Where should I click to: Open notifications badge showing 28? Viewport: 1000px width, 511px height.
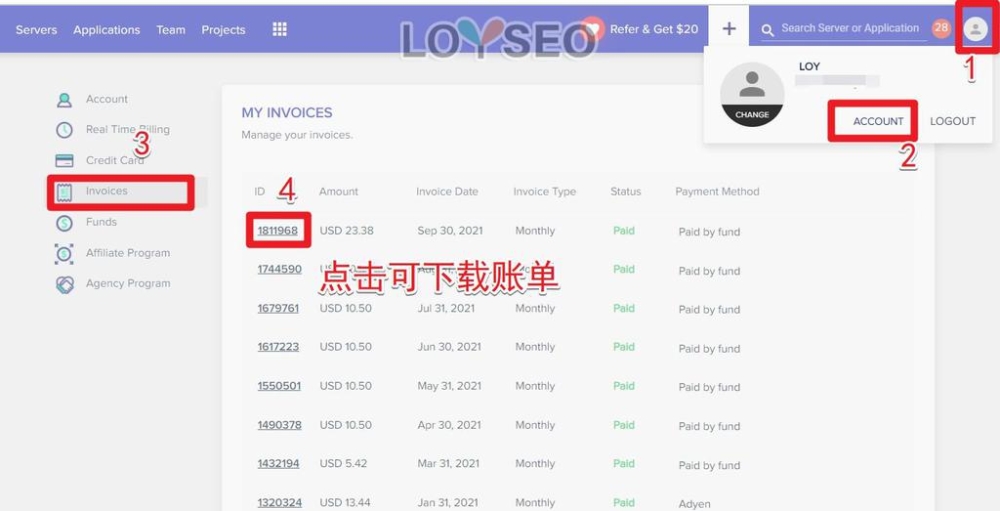pos(941,28)
